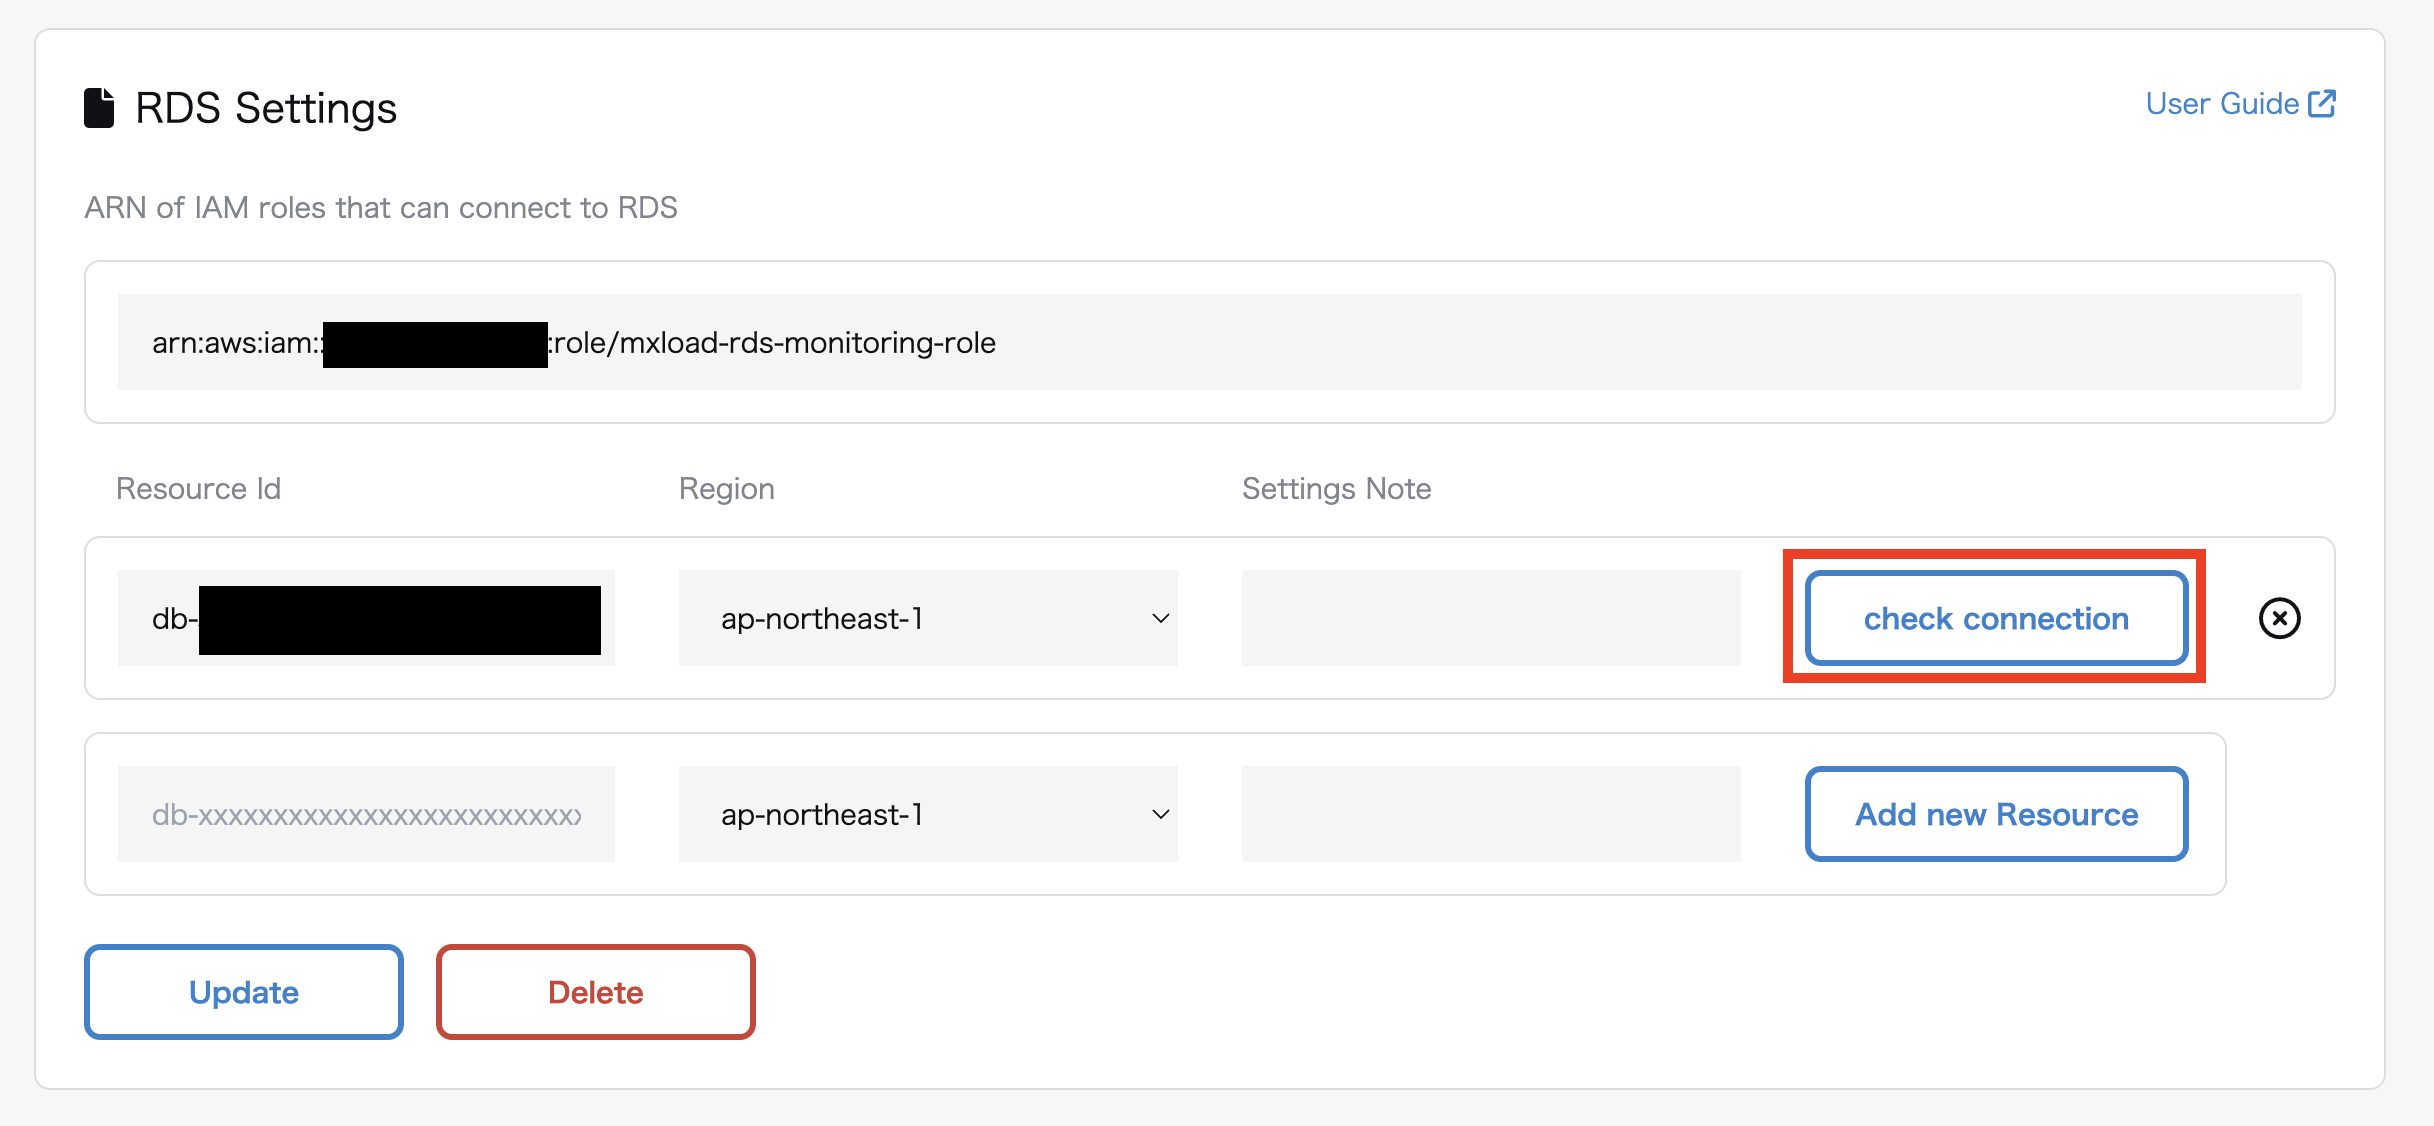2434x1126 pixels.
Task: Click the Settings Note field in the existing resource row
Action: (1490, 618)
